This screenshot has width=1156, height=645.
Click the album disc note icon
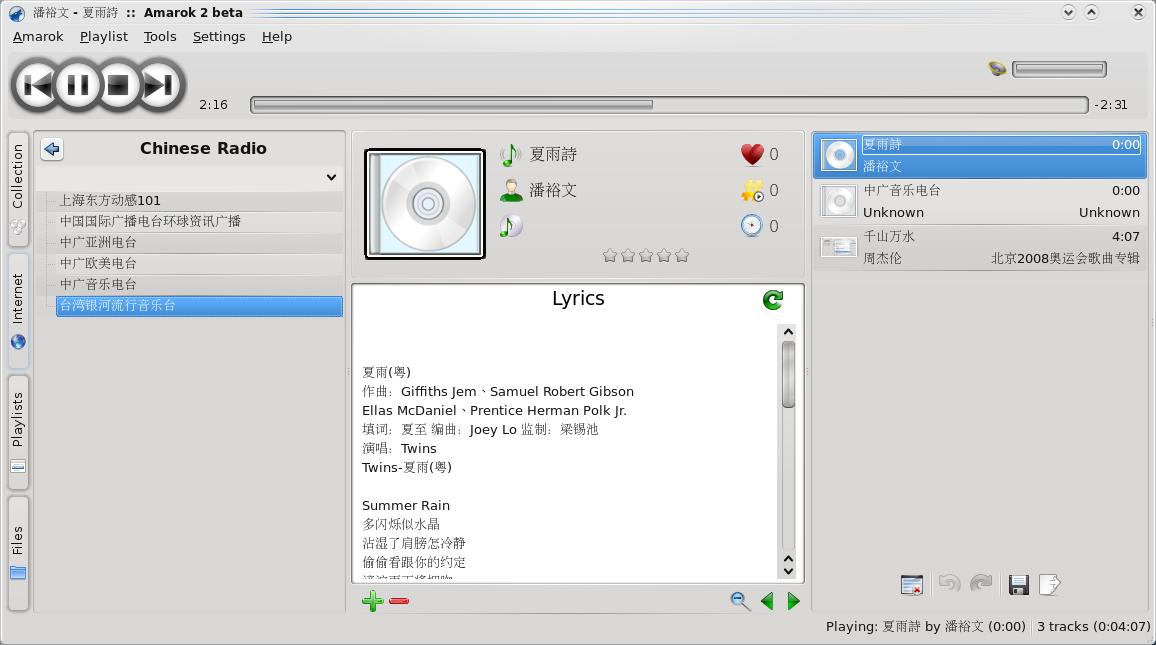click(x=510, y=226)
